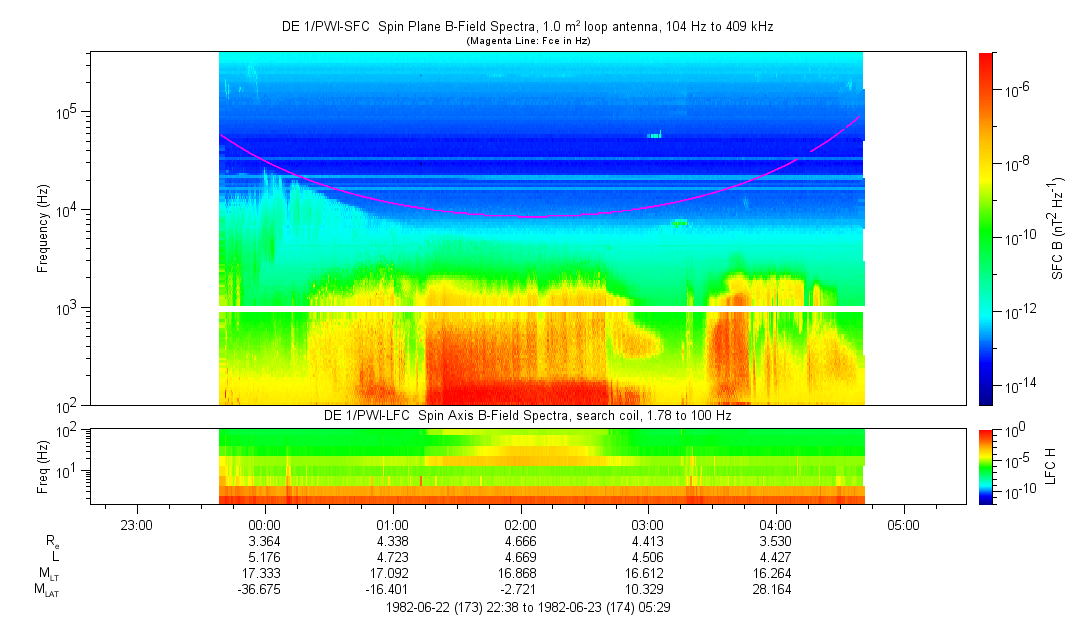Image resolution: width=1083 pixels, height=620 pixels.
Task: Click the white gap band across the spectrogram
Action: pos(540,308)
